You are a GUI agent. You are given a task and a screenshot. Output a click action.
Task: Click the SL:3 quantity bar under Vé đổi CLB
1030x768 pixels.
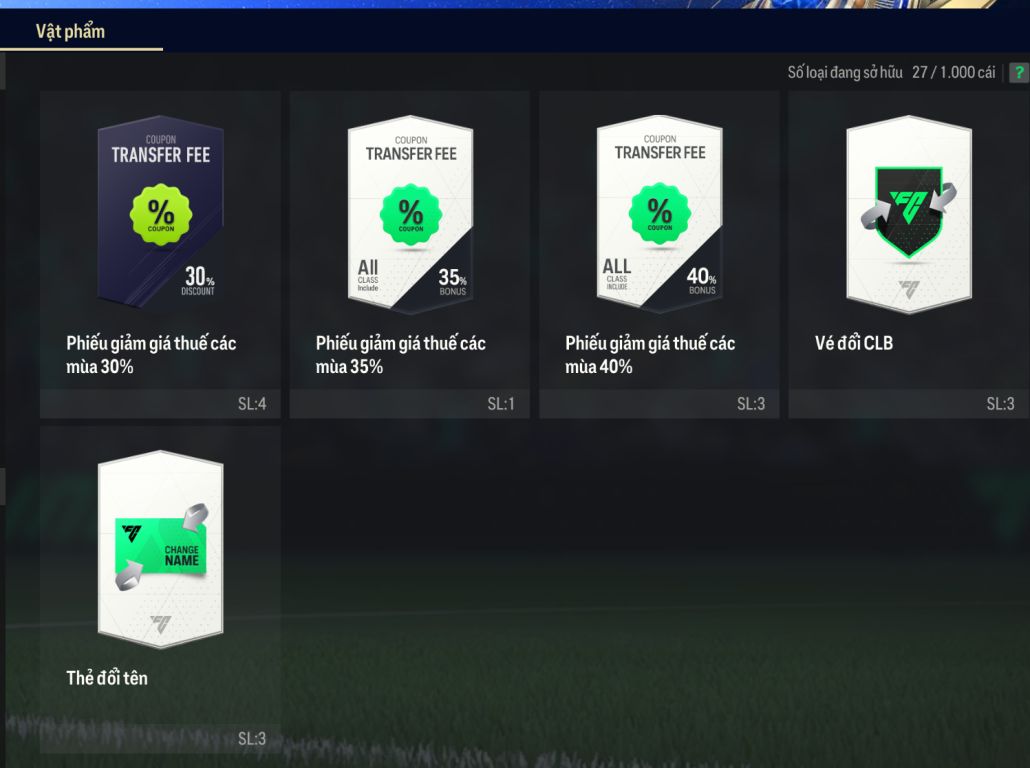coord(909,403)
